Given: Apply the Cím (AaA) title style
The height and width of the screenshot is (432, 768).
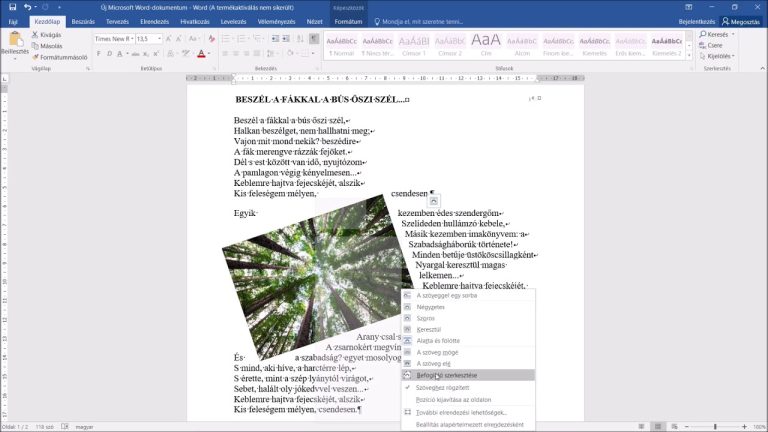Looking at the screenshot, I should point(486,45).
